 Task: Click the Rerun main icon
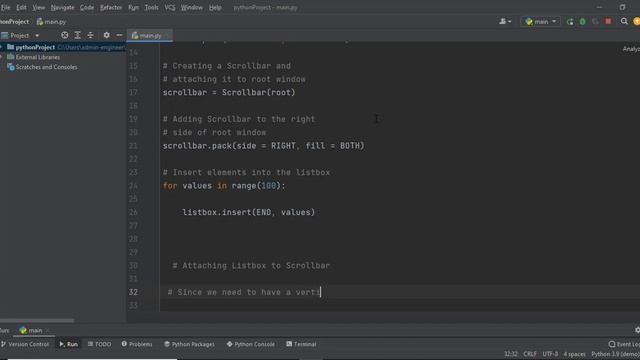point(570,21)
